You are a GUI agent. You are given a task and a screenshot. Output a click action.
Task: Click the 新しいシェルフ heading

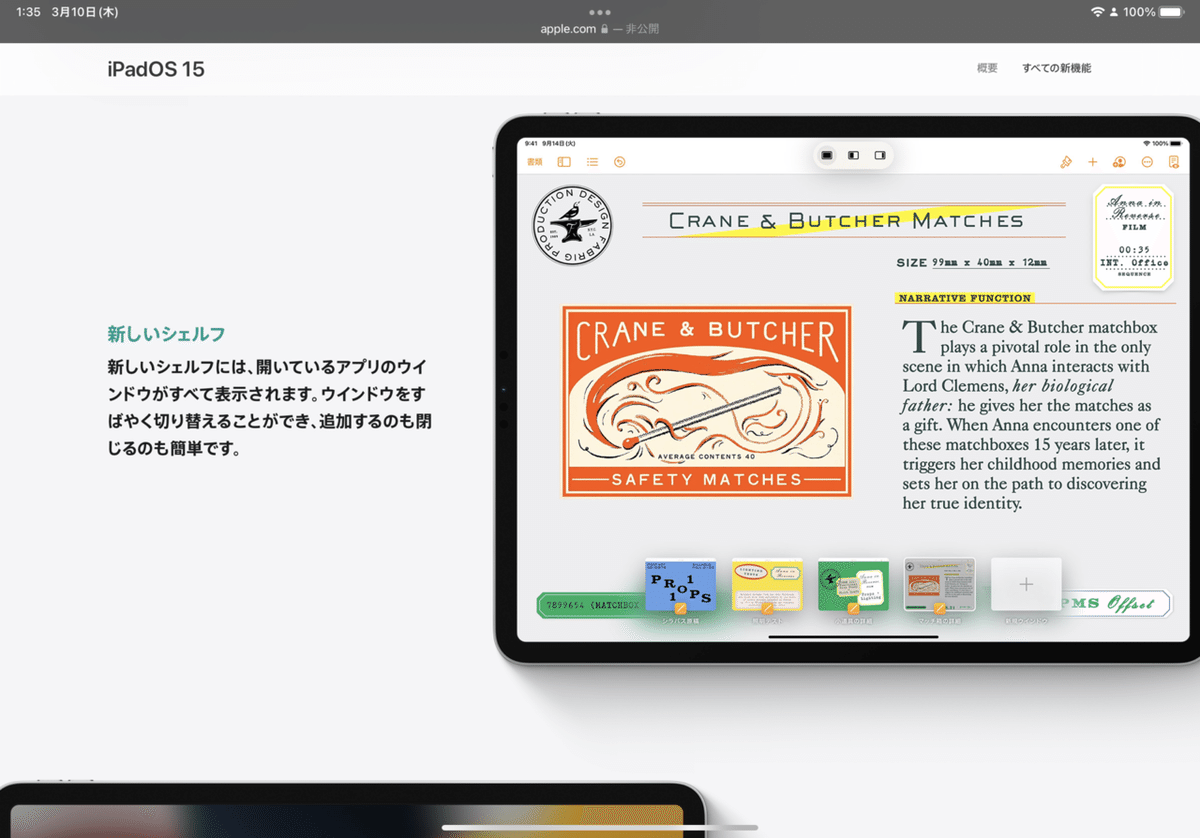(167, 334)
